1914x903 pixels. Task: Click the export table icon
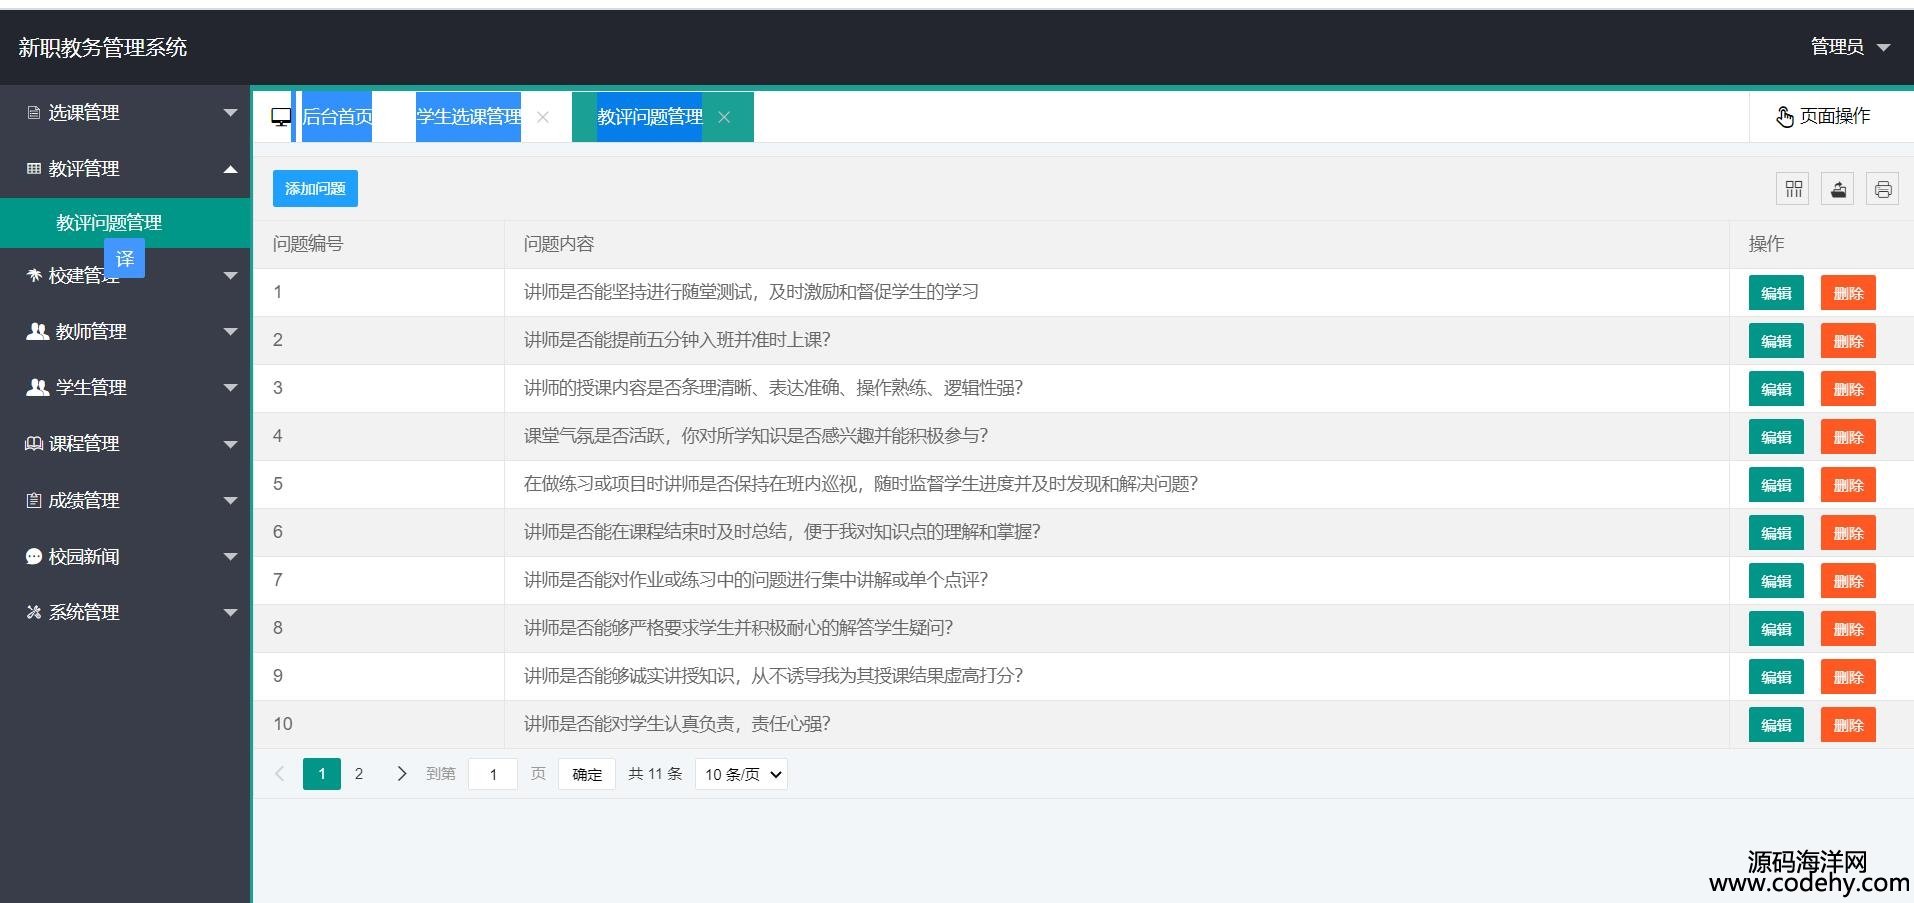[x=1838, y=189]
